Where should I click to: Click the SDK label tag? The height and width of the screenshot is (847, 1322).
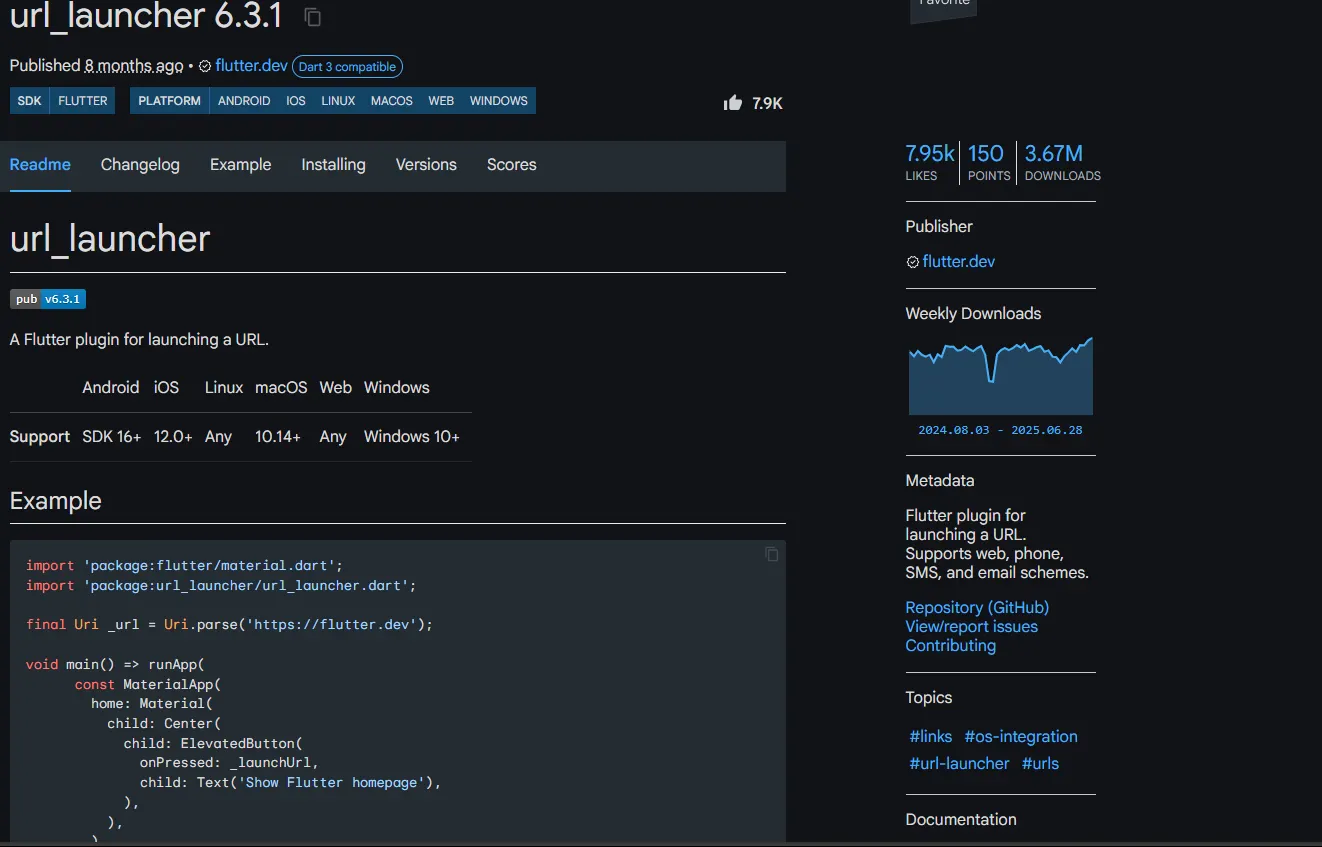(x=30, y=101)
